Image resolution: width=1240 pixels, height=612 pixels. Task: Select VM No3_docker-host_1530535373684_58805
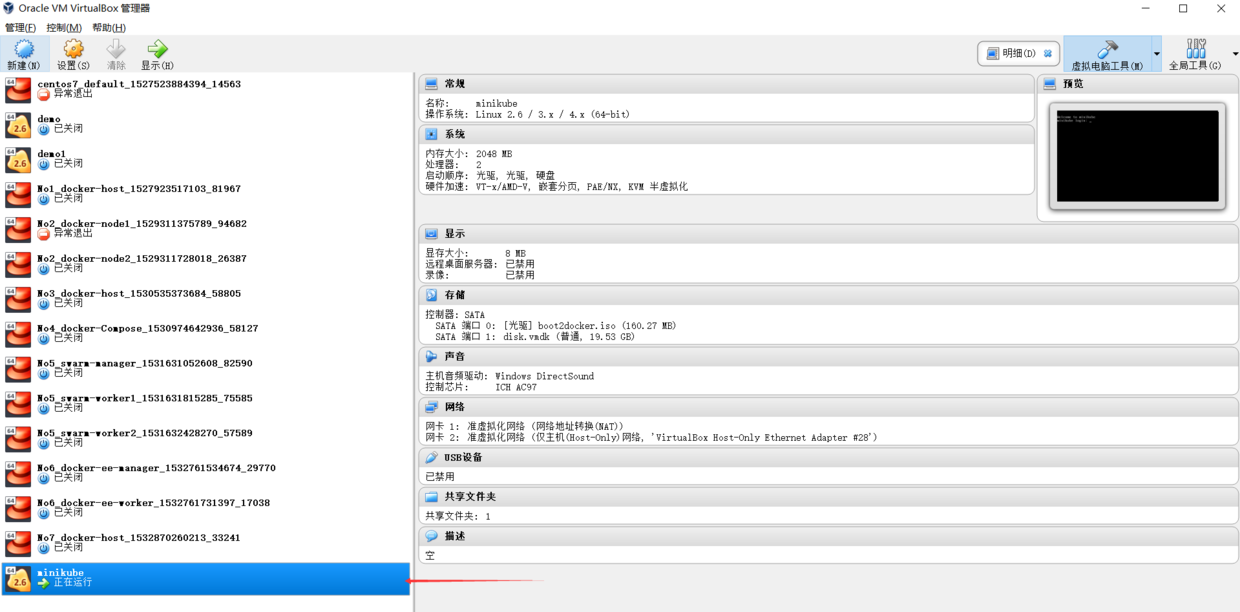[207, 299]
